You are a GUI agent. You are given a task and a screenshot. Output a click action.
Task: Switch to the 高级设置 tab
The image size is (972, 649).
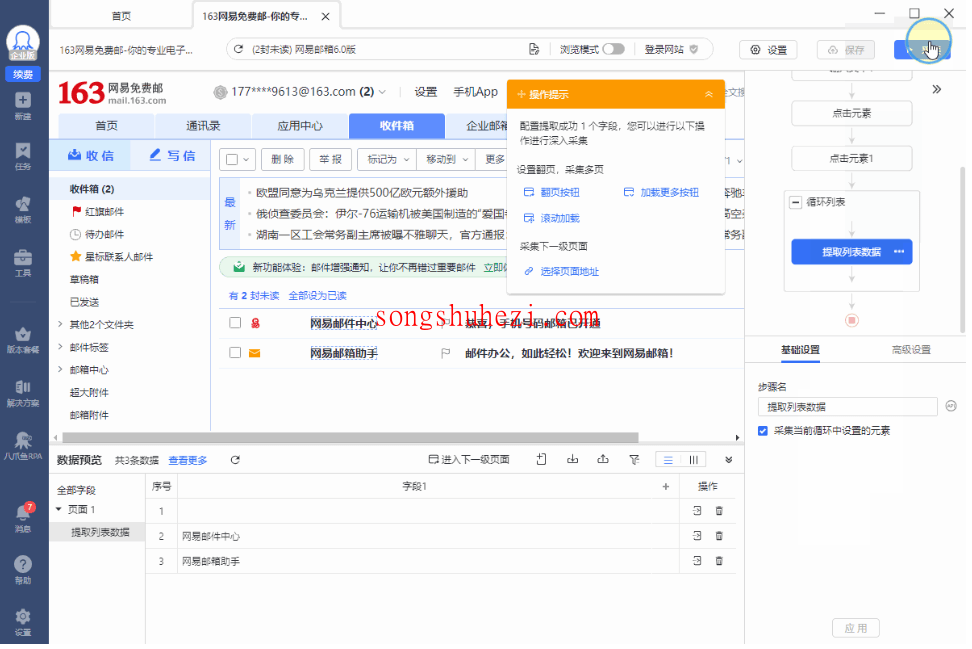911,350
